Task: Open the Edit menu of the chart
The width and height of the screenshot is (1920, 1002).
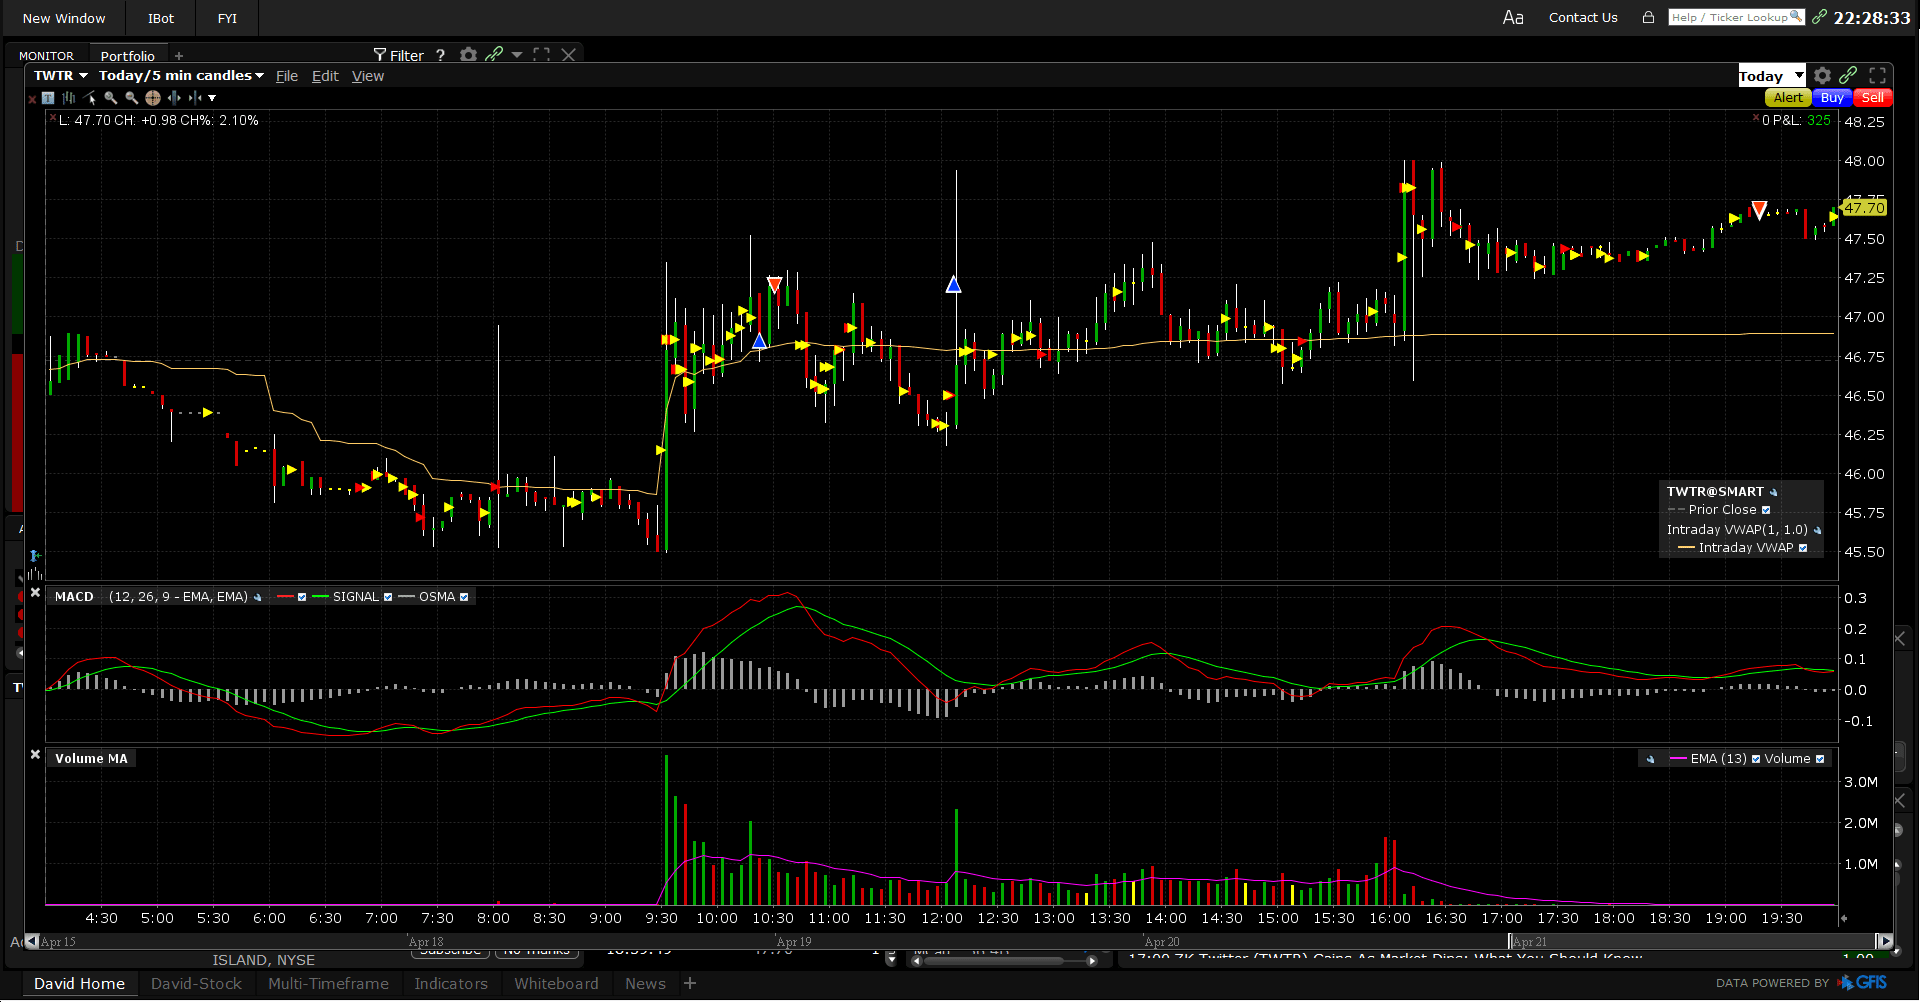Action: point(325,76)
